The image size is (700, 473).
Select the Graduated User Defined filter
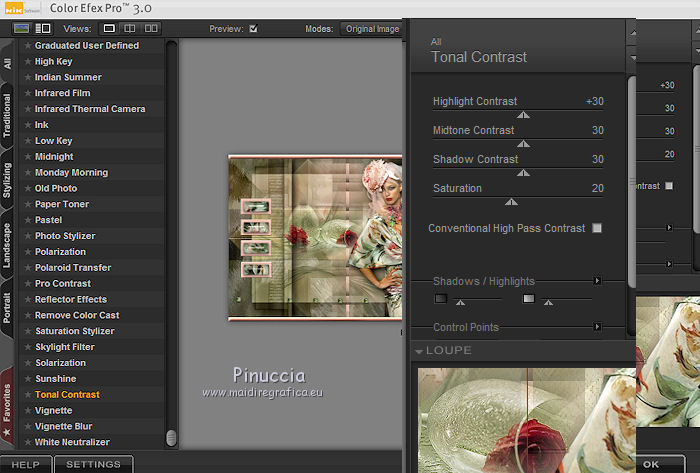coord(87,46)
